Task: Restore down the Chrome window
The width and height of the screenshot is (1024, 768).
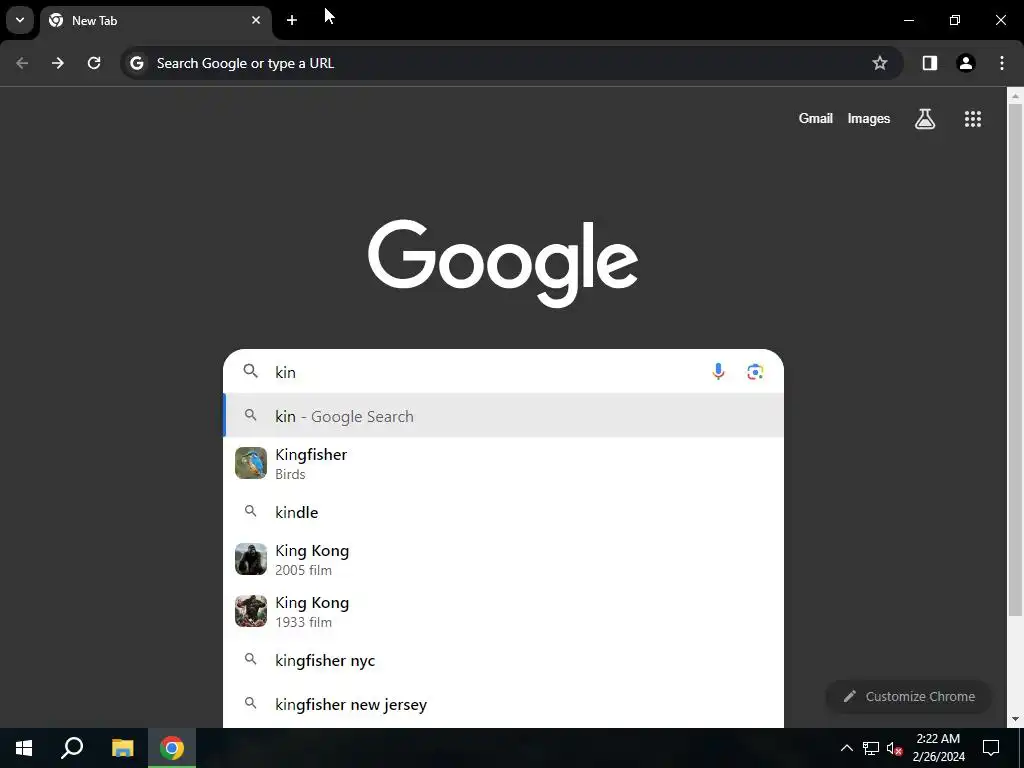Action: coord(955,20)
